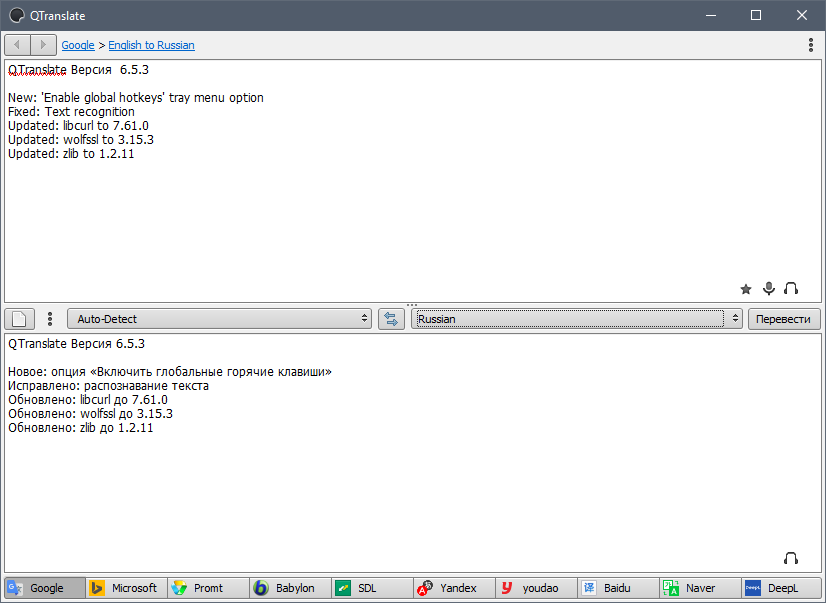Open three-dot menu beside the clear button
The height and width of the screenshot is (603, 826).
tap(50, 319)
